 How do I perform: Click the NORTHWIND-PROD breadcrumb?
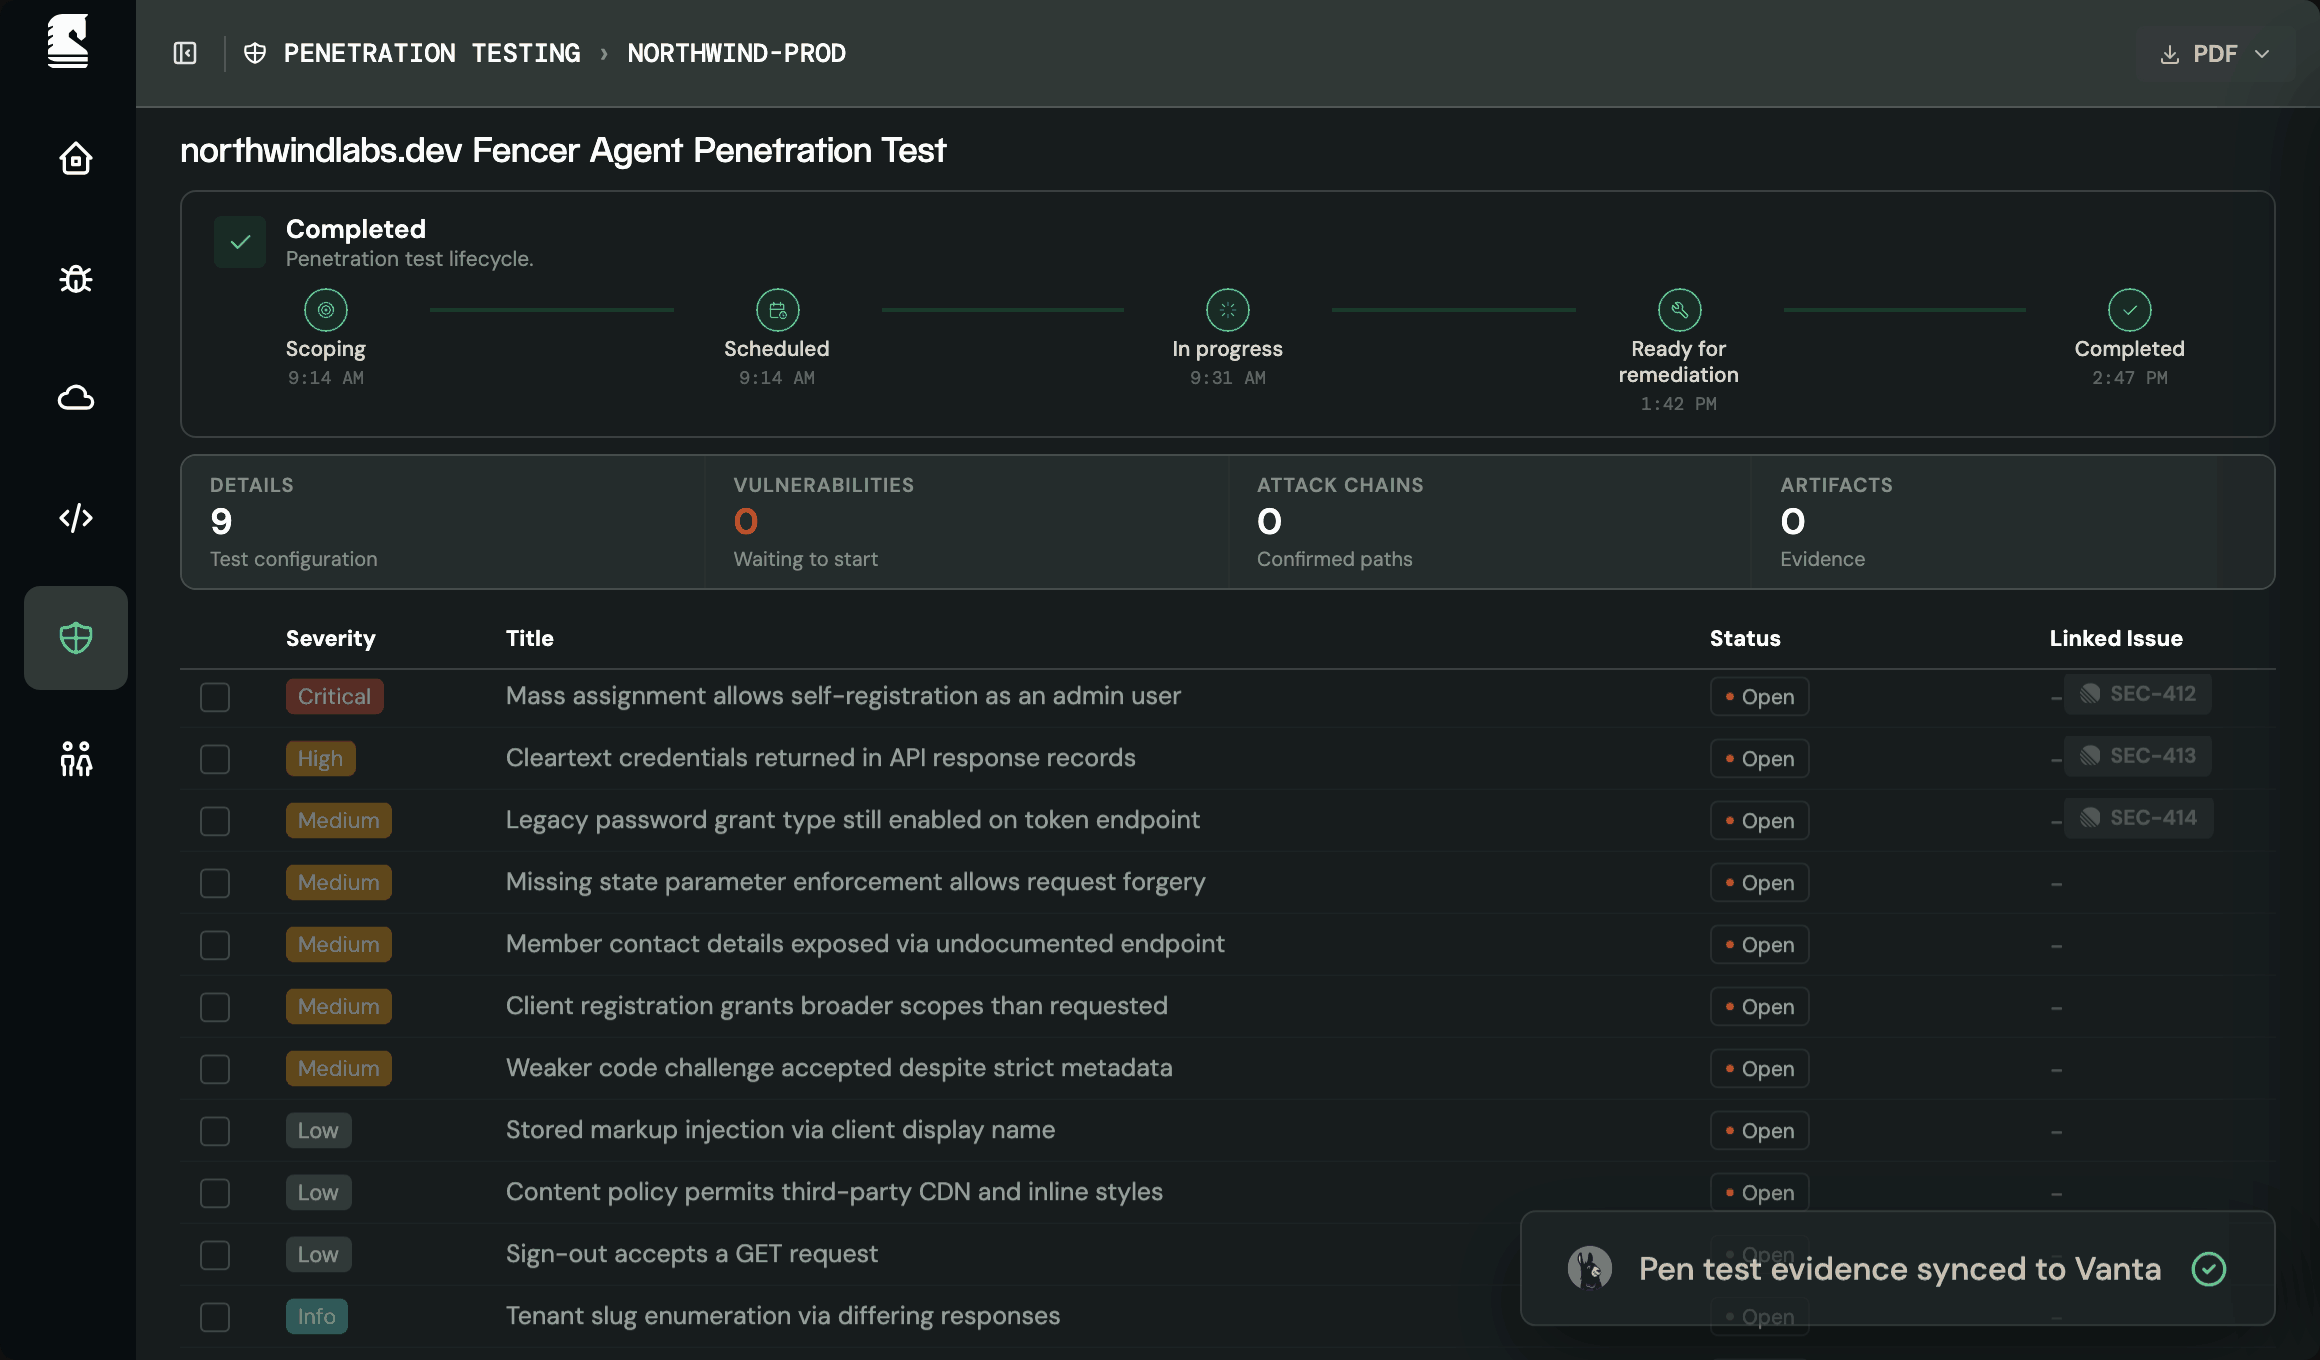click(x=737, y=53)
